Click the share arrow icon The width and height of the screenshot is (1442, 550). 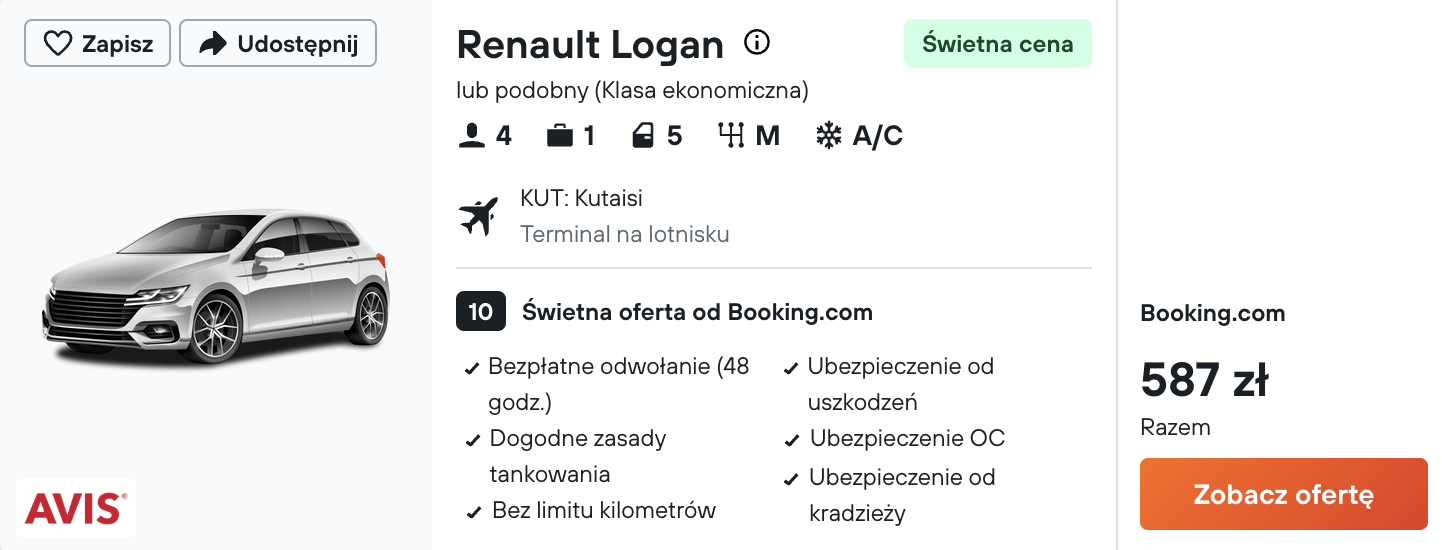[x=213, y=44]
